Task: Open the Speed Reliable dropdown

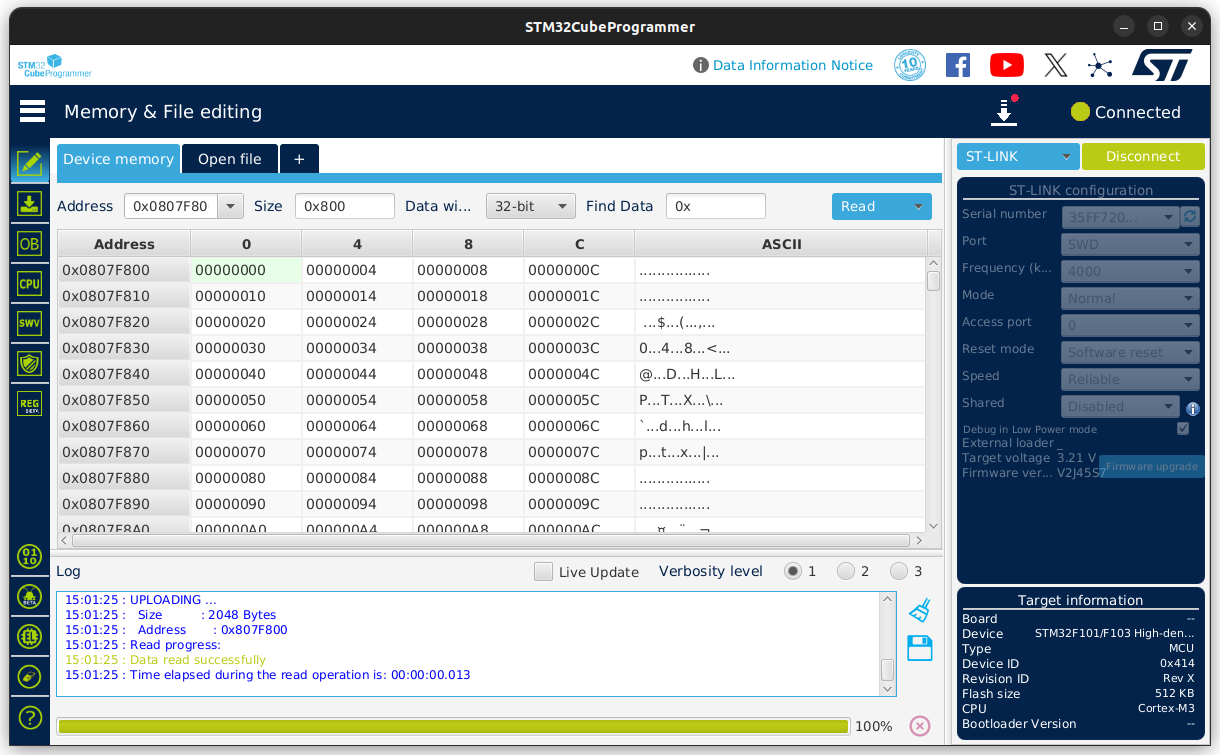Action: tap(1129, 379)
